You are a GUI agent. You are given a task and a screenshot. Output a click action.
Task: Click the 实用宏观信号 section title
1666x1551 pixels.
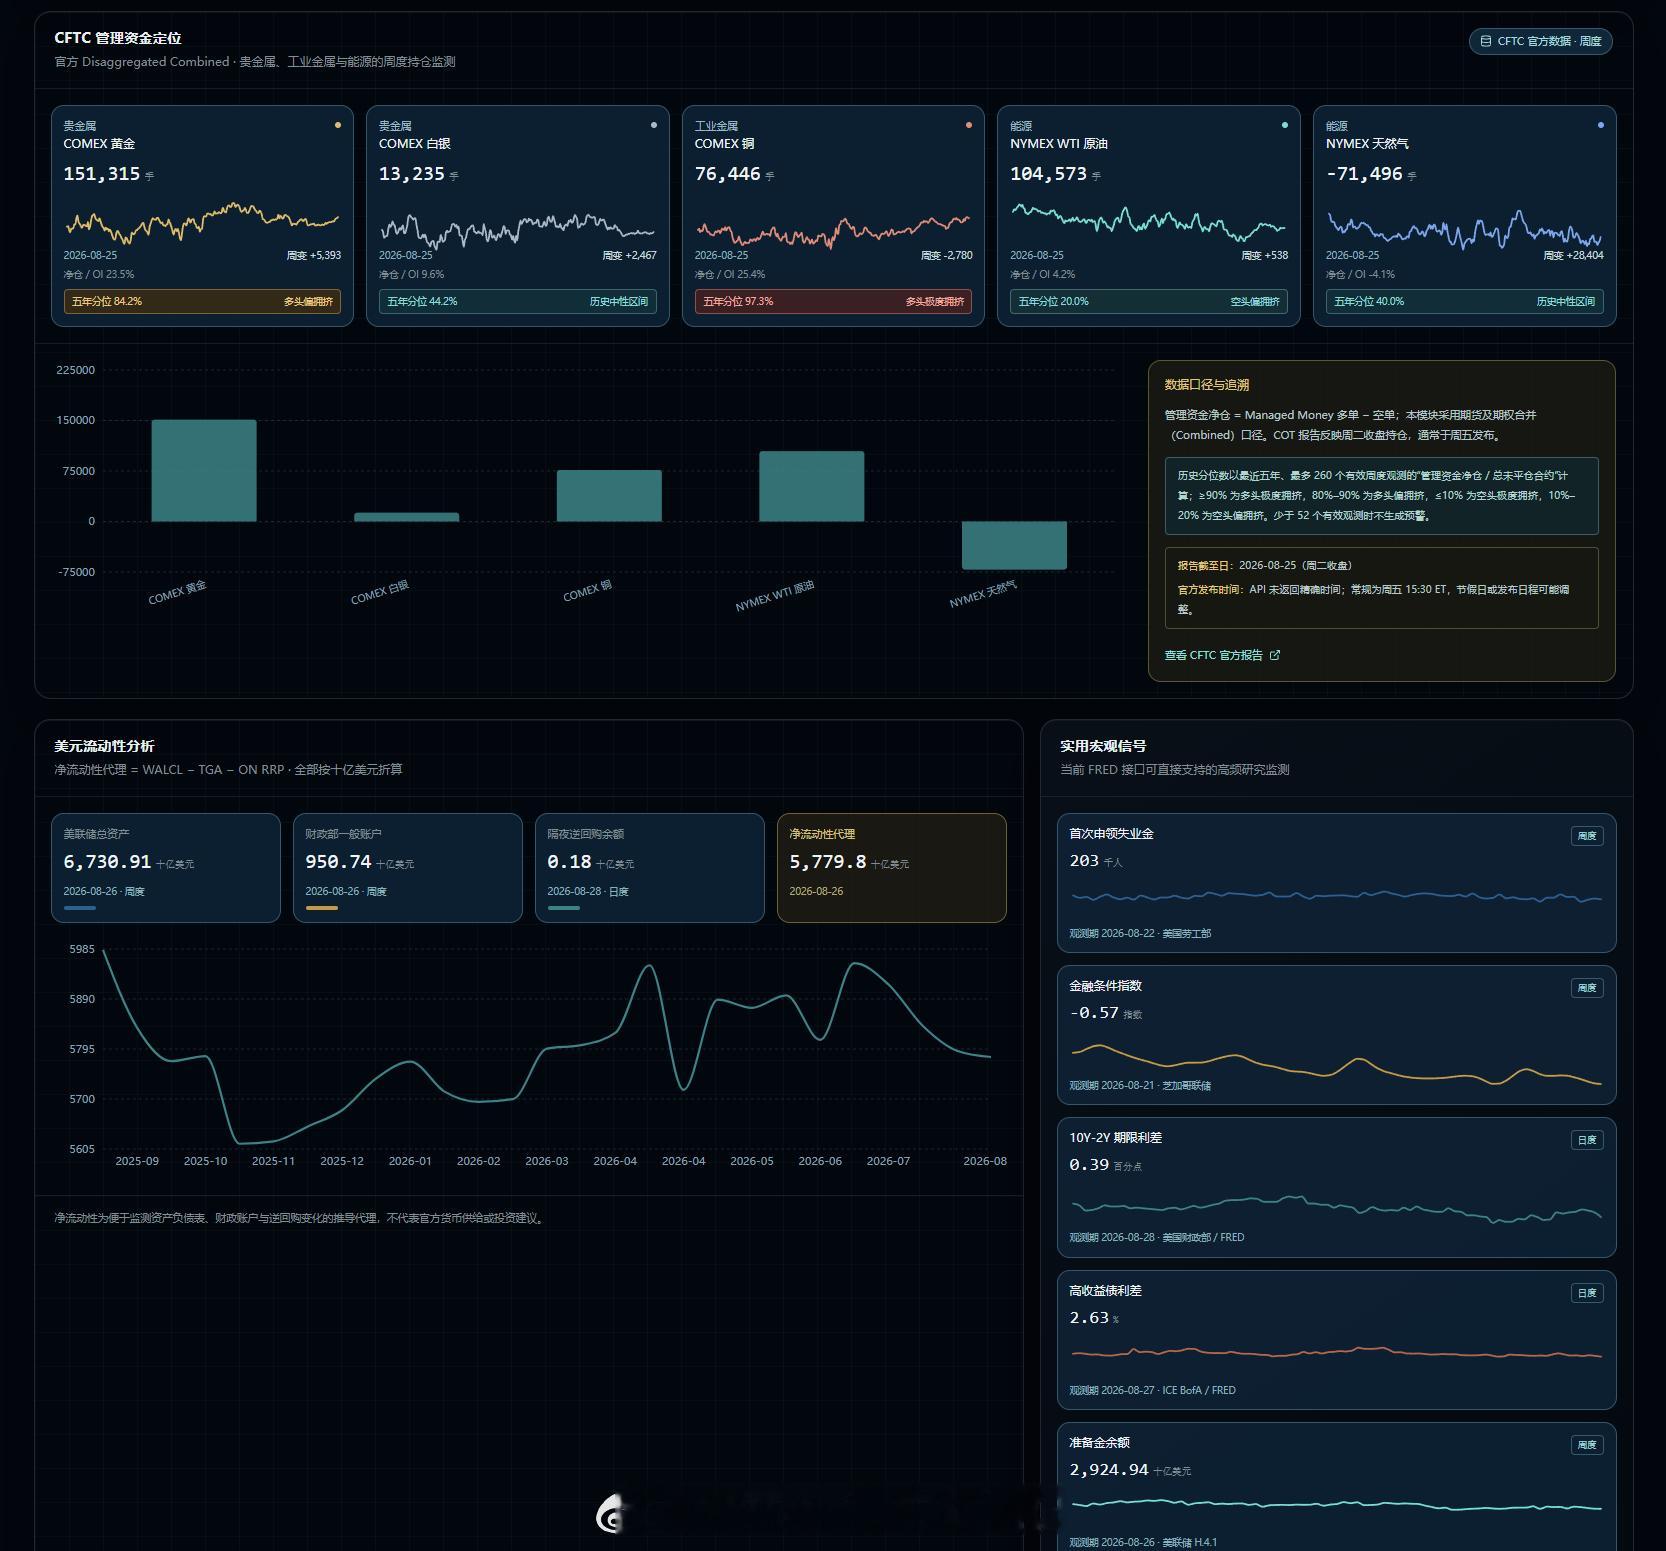[x=1103, y=746]
